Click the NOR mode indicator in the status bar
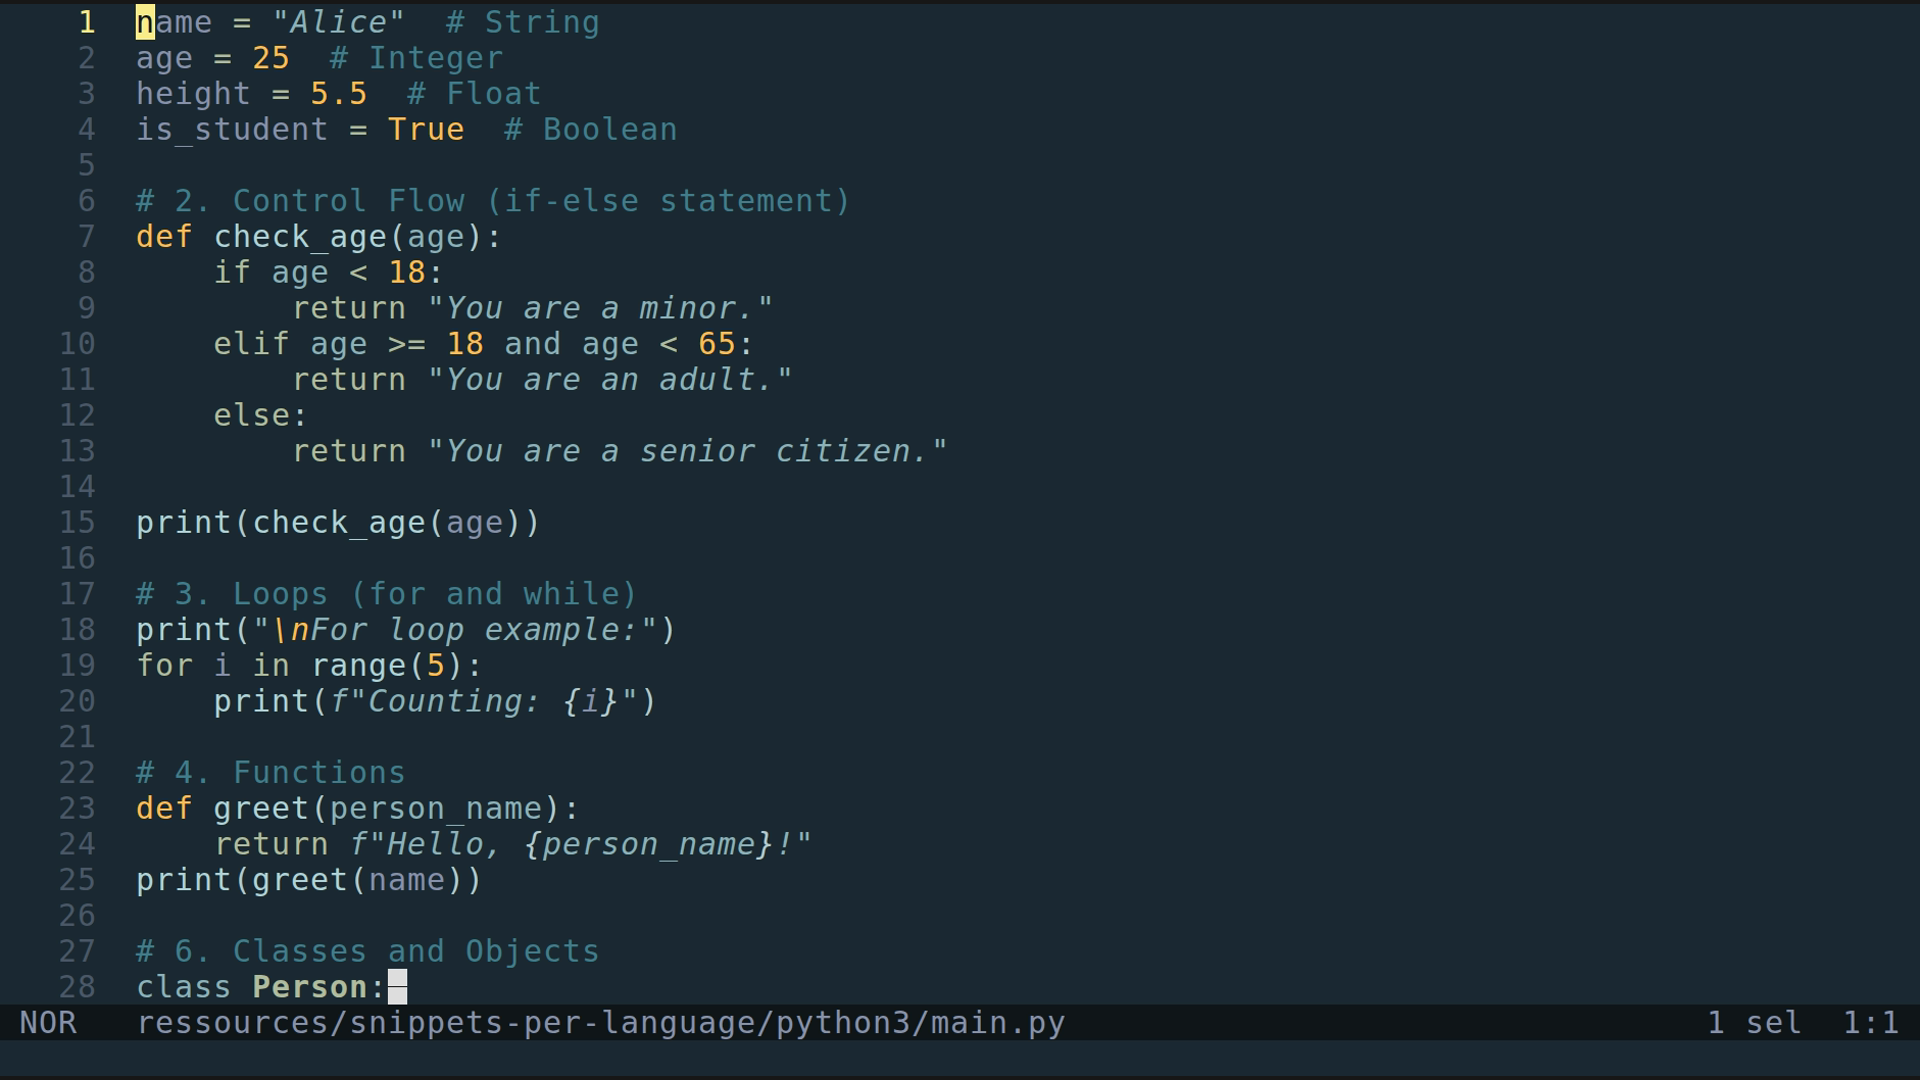 pos(50,1022)
